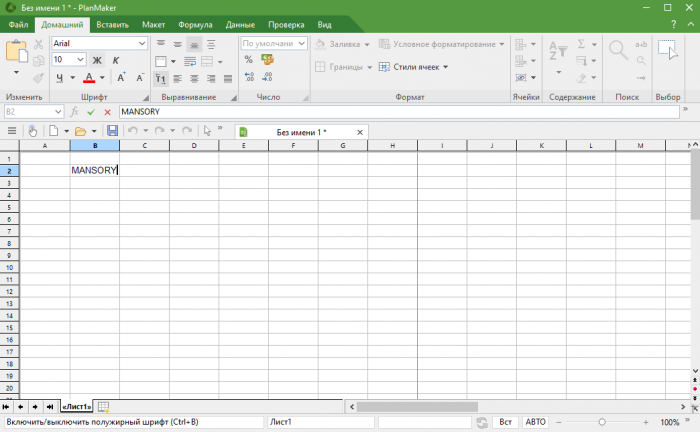Accept the cell entry with the green checkmark
The width and height of the screenshot is (700, 432).
point(91,112)
